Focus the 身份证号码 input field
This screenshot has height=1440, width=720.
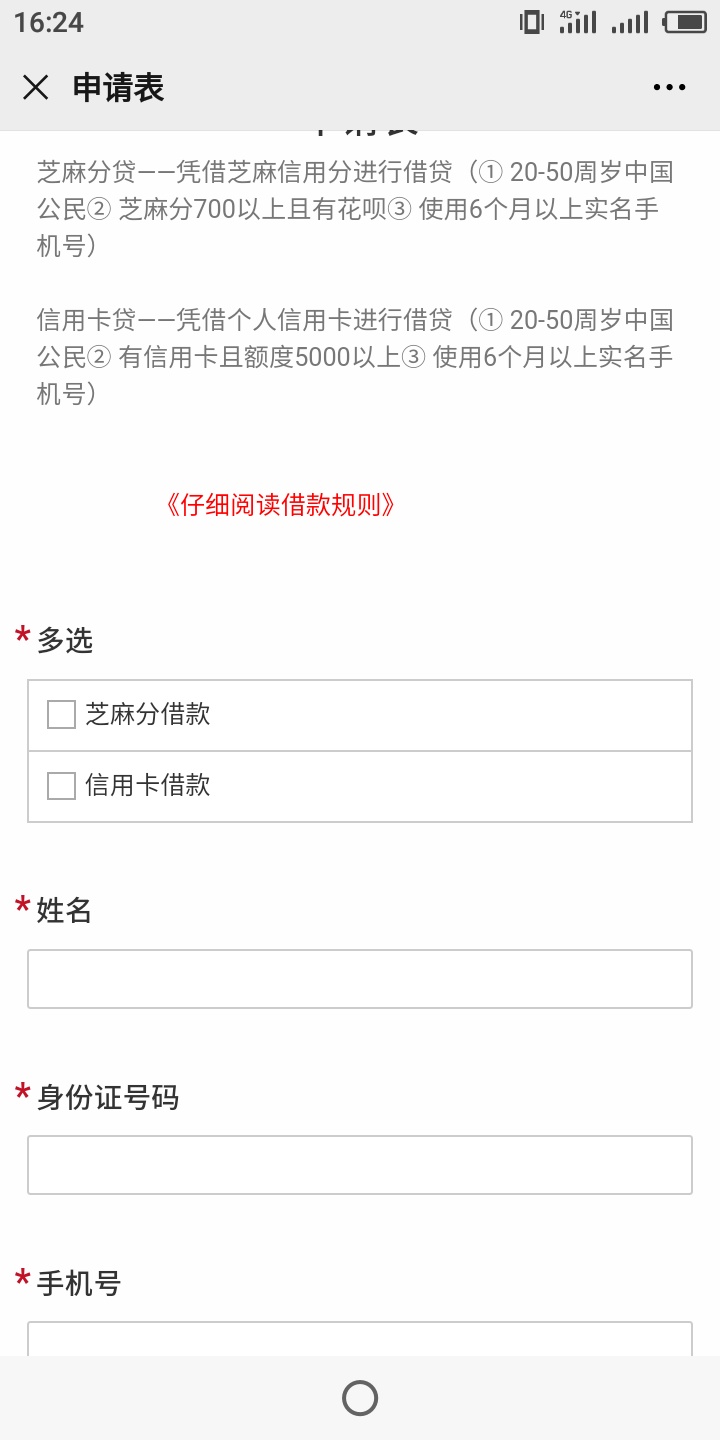tap(360, 1165)
